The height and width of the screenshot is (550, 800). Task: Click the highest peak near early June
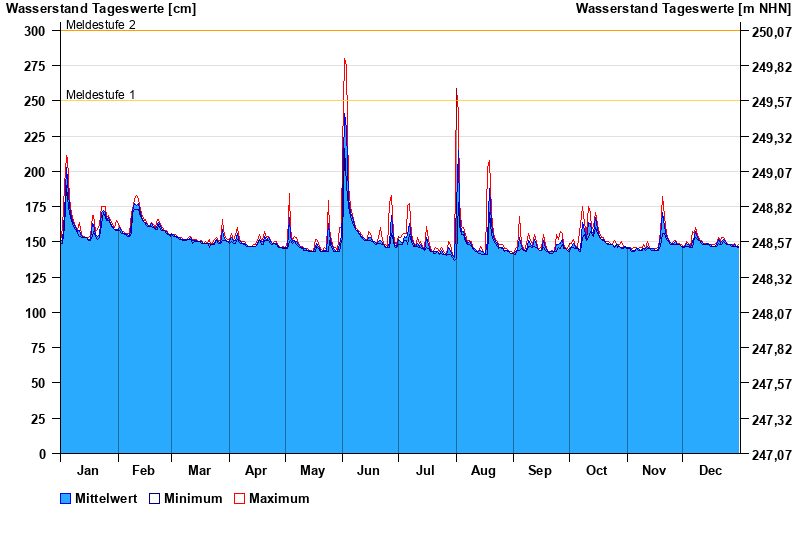click(344, 60)
